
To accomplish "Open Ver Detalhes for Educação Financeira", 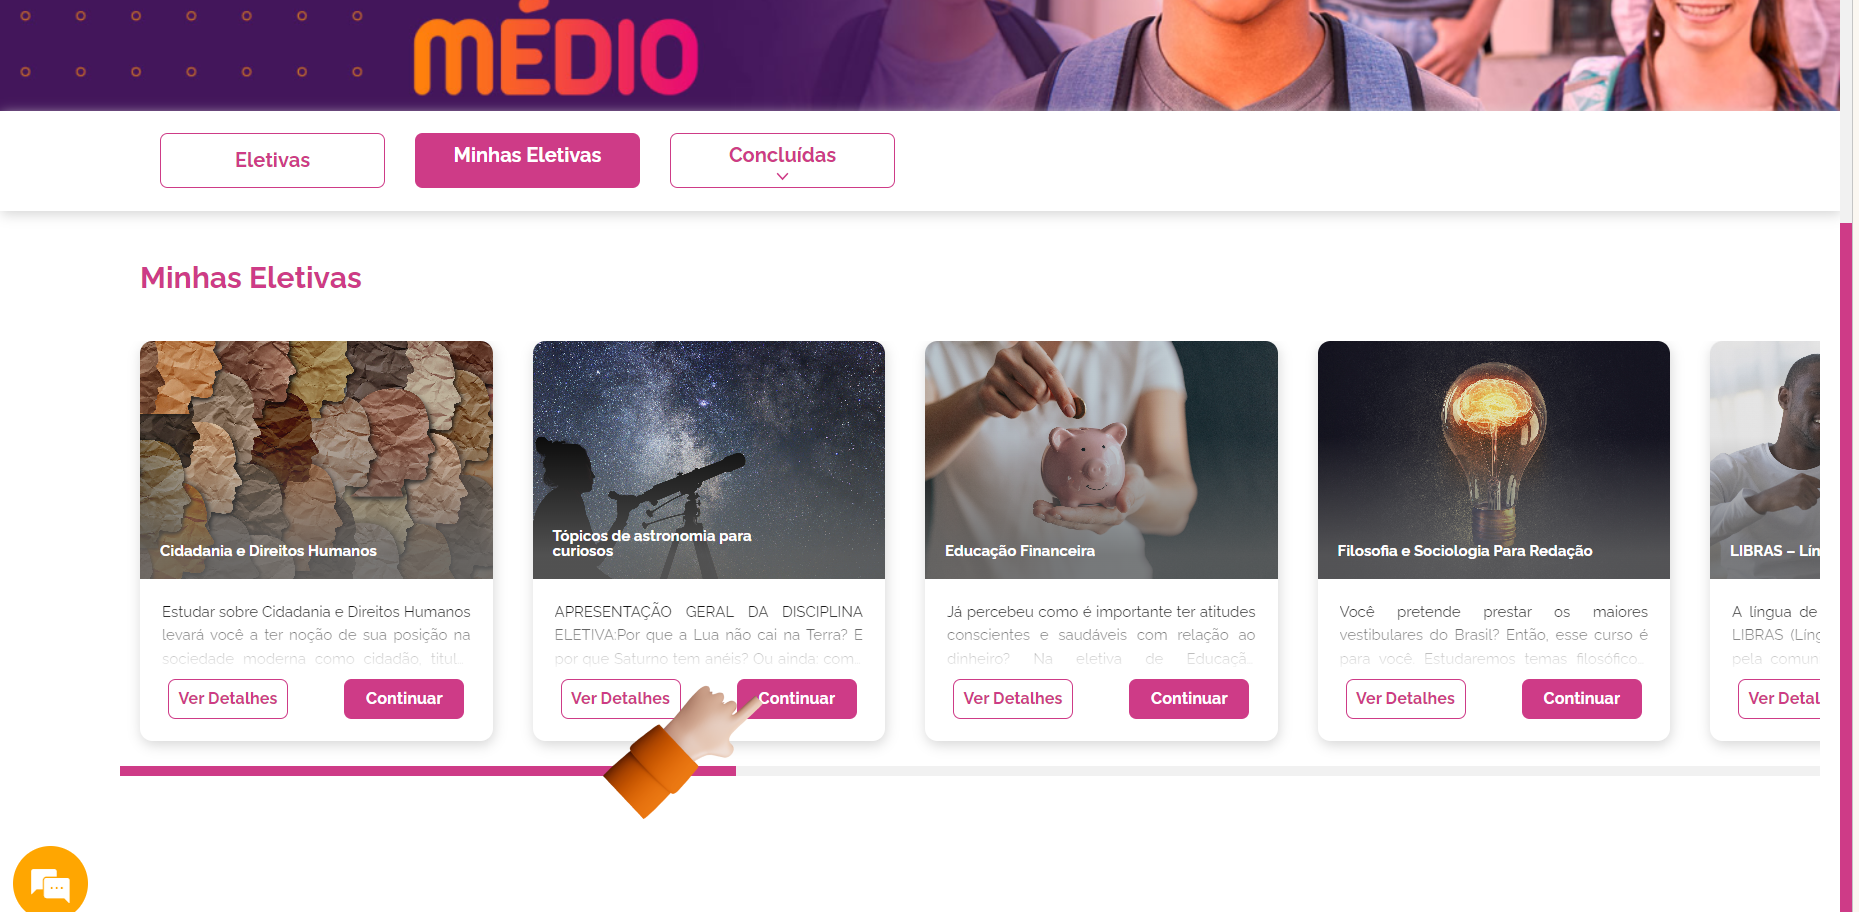I will [x=1013, y=699].
